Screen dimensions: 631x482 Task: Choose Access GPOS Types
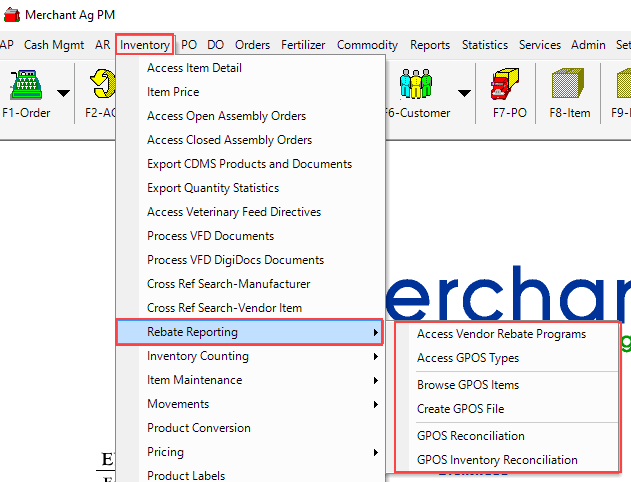coord(467,358)
